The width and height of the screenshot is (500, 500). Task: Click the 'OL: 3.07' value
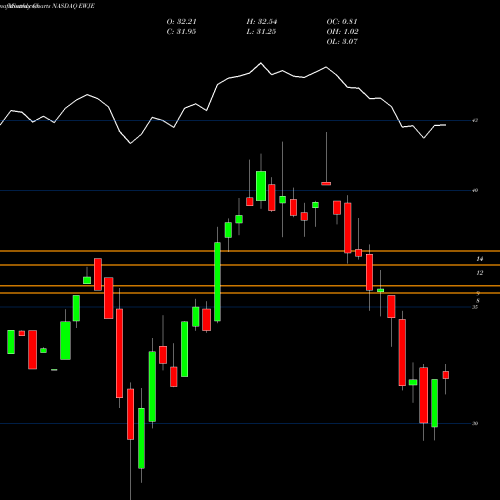click(x=342, y=42)
